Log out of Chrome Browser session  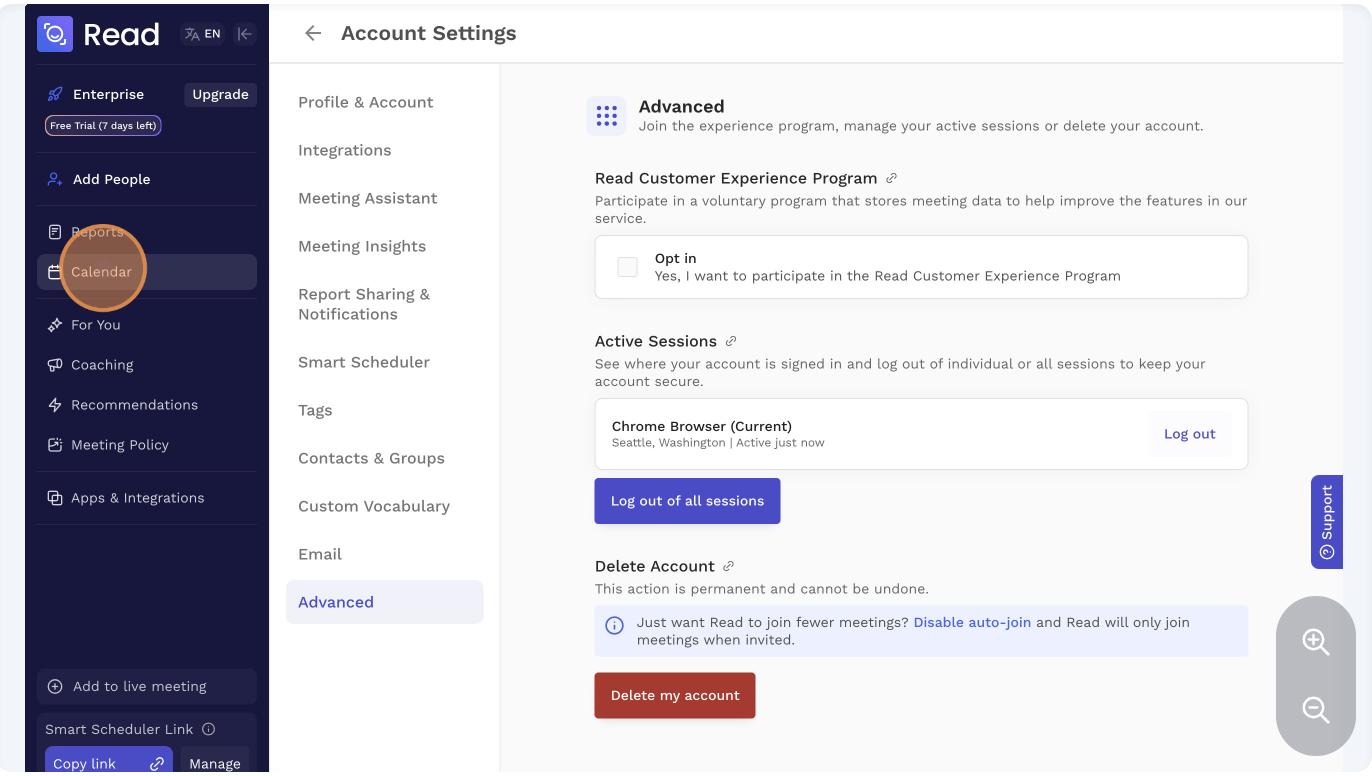coord(1190,434)
